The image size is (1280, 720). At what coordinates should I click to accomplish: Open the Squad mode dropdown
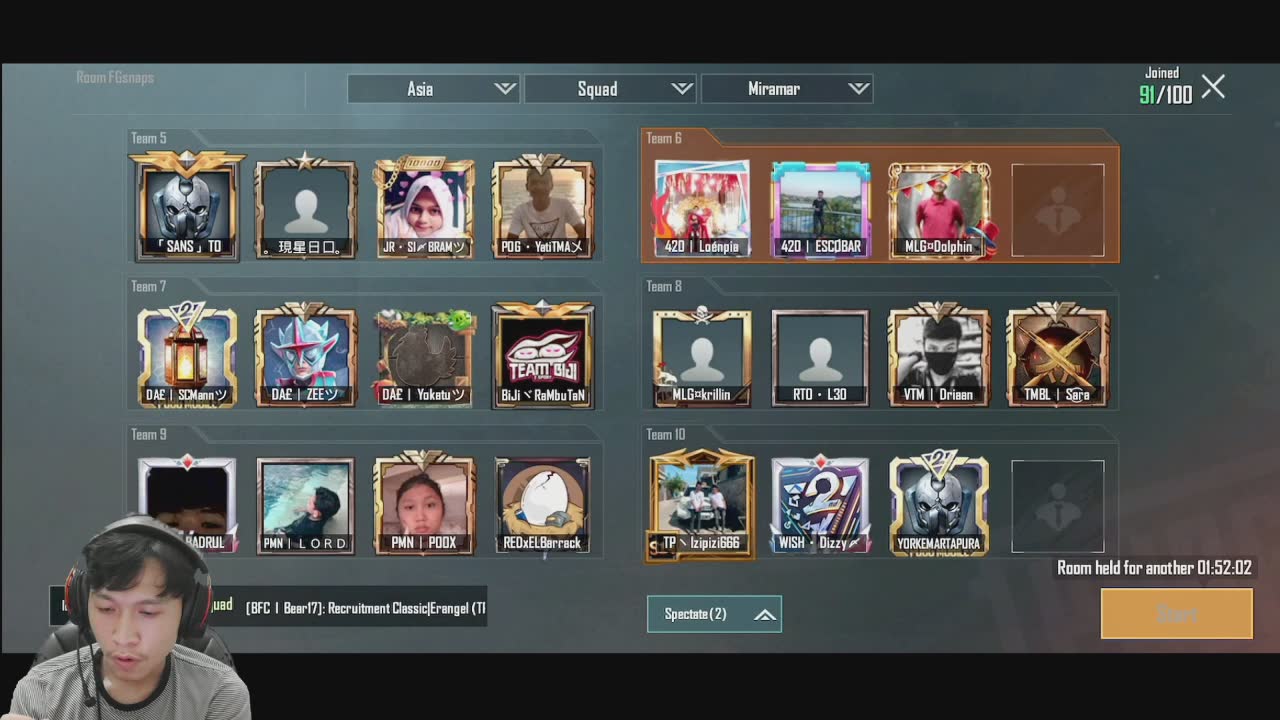(x=609, y=89)
